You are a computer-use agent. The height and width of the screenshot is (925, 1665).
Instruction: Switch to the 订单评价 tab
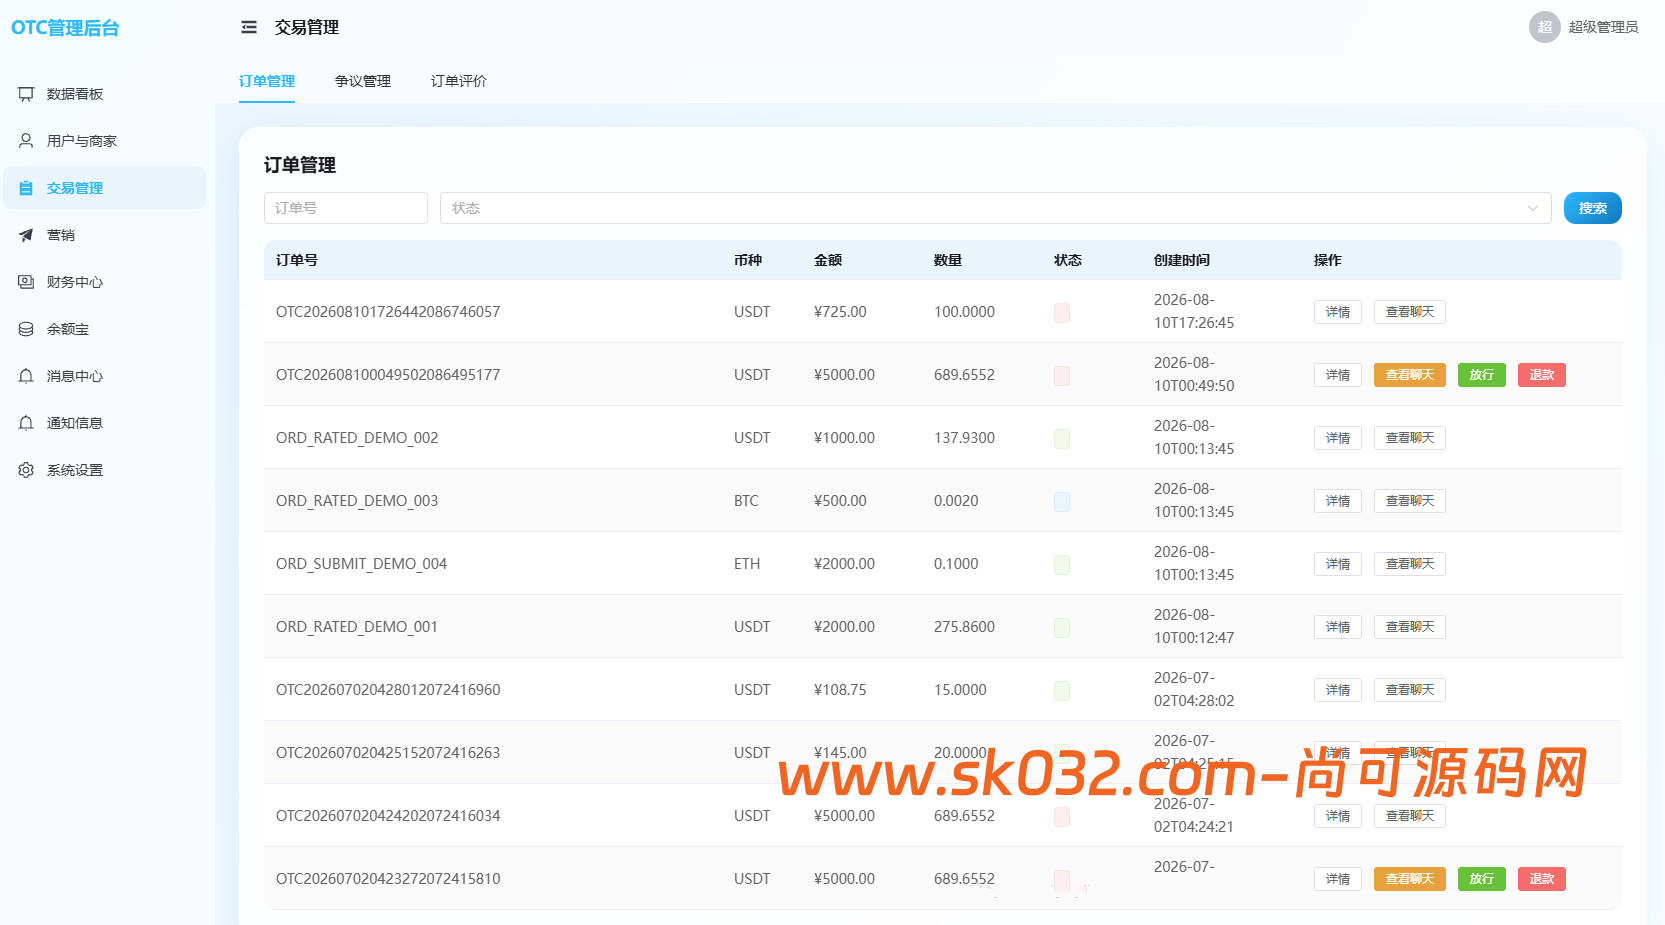click(459, 81)
